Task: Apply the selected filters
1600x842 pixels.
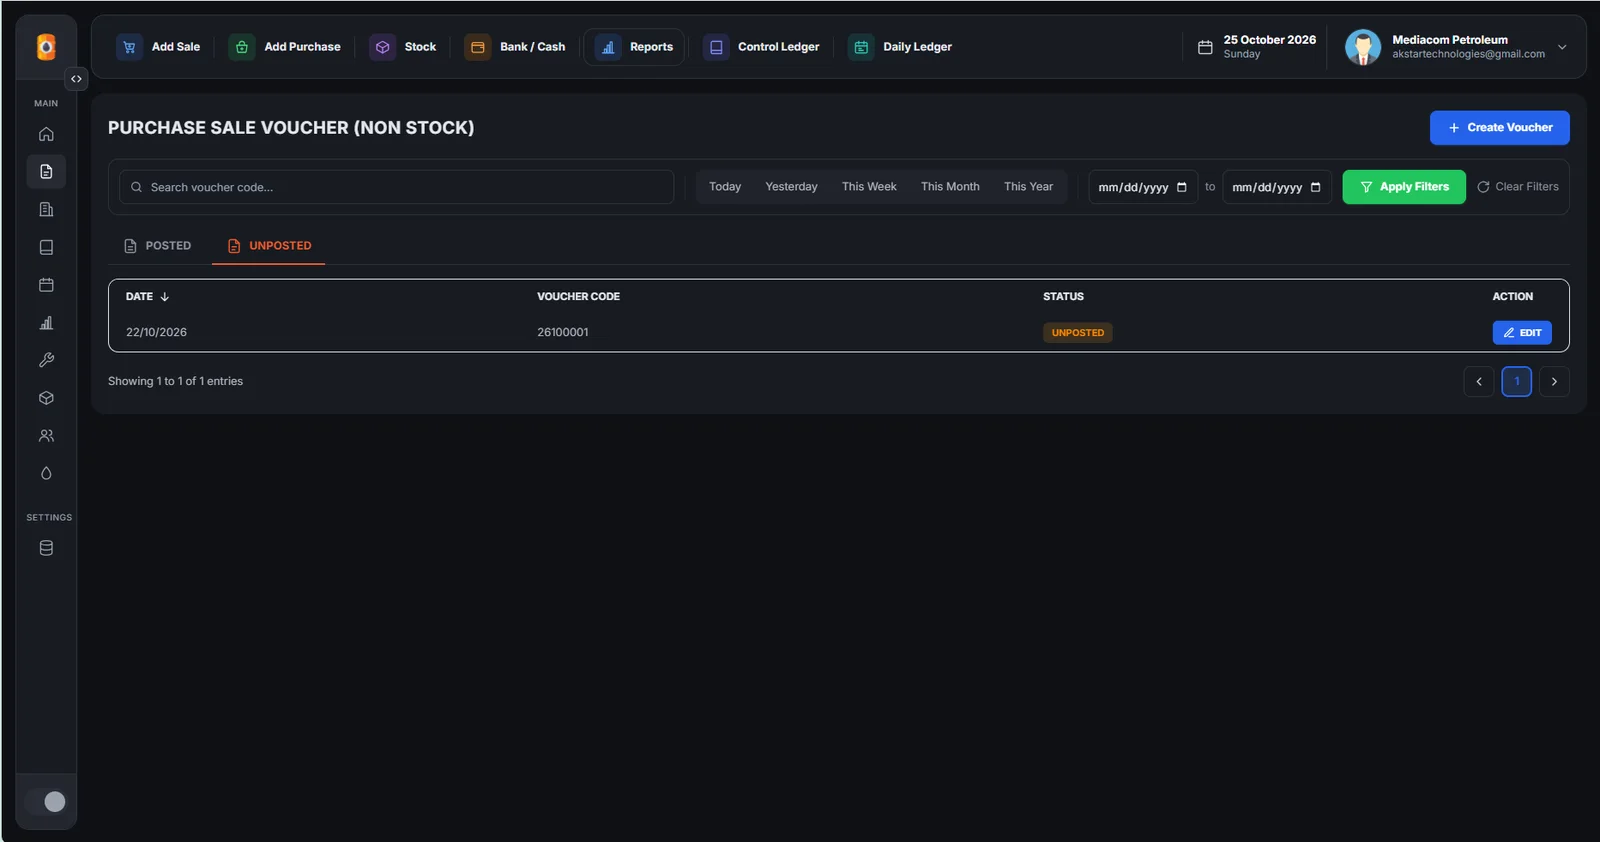Action: 1404,187
